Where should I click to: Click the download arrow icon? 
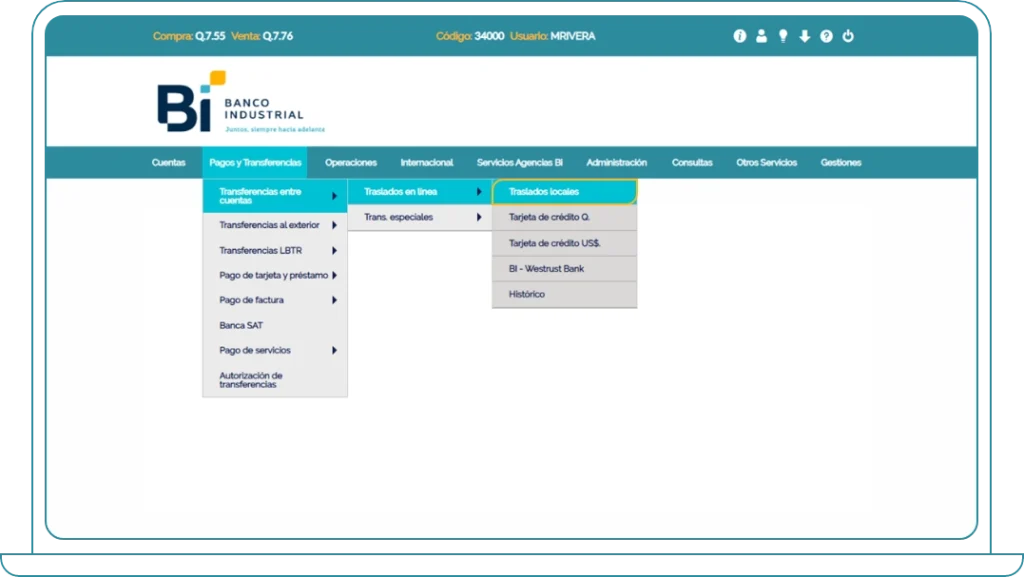[x=804, y=36]
